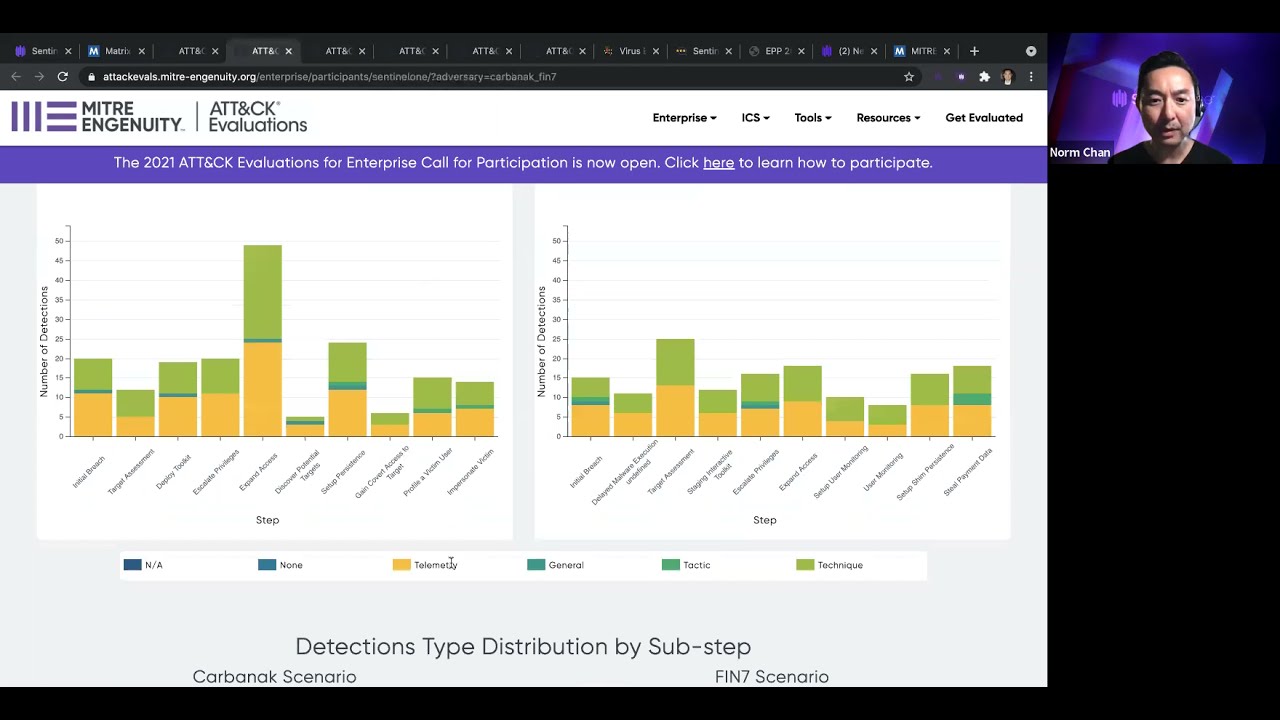Click the Technique legend color swatch
This screenshot has width=1280, height=720.
click(x=805, y=565)
